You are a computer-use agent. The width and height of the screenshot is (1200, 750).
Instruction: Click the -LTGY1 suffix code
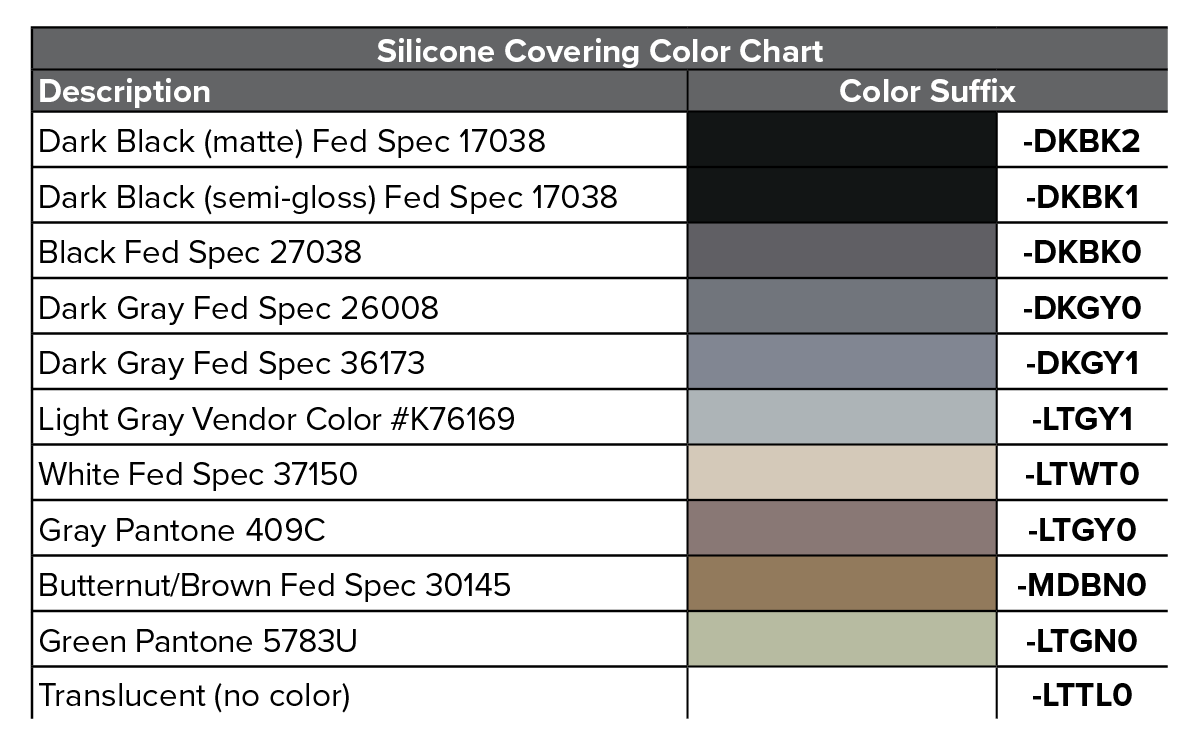[x=1081, y=419]
